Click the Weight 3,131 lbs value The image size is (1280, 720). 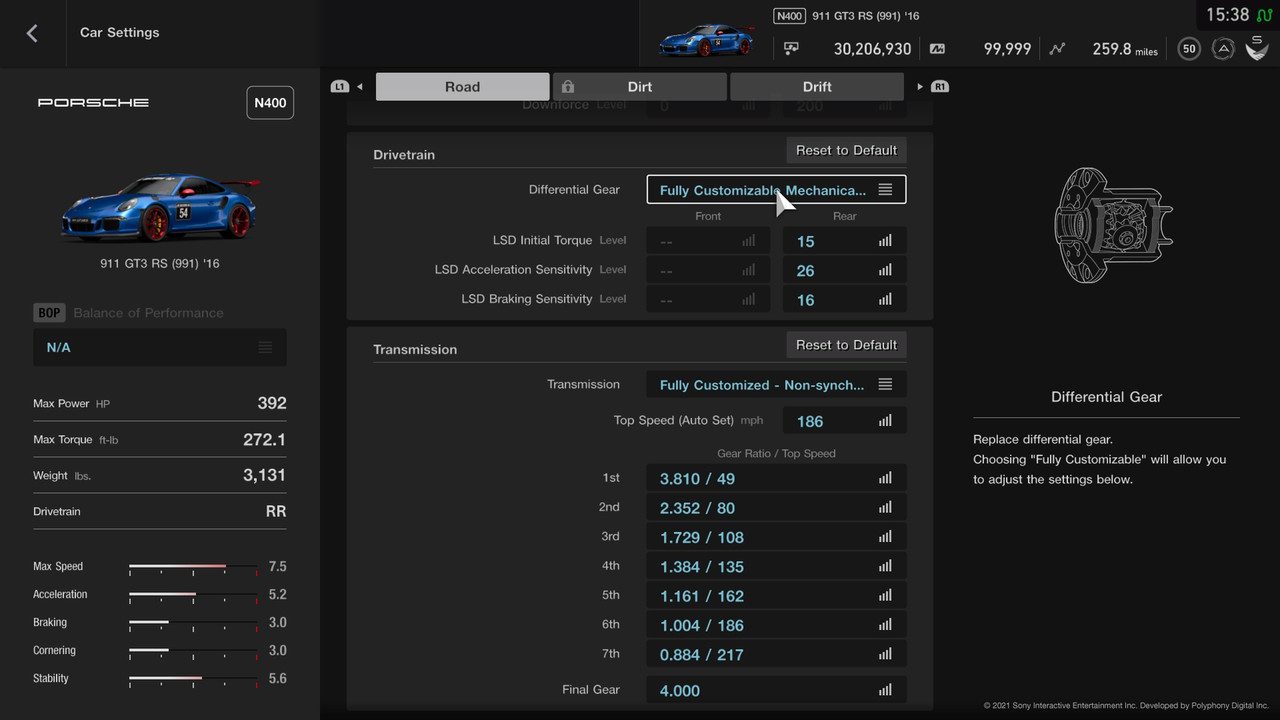point(265,475)
